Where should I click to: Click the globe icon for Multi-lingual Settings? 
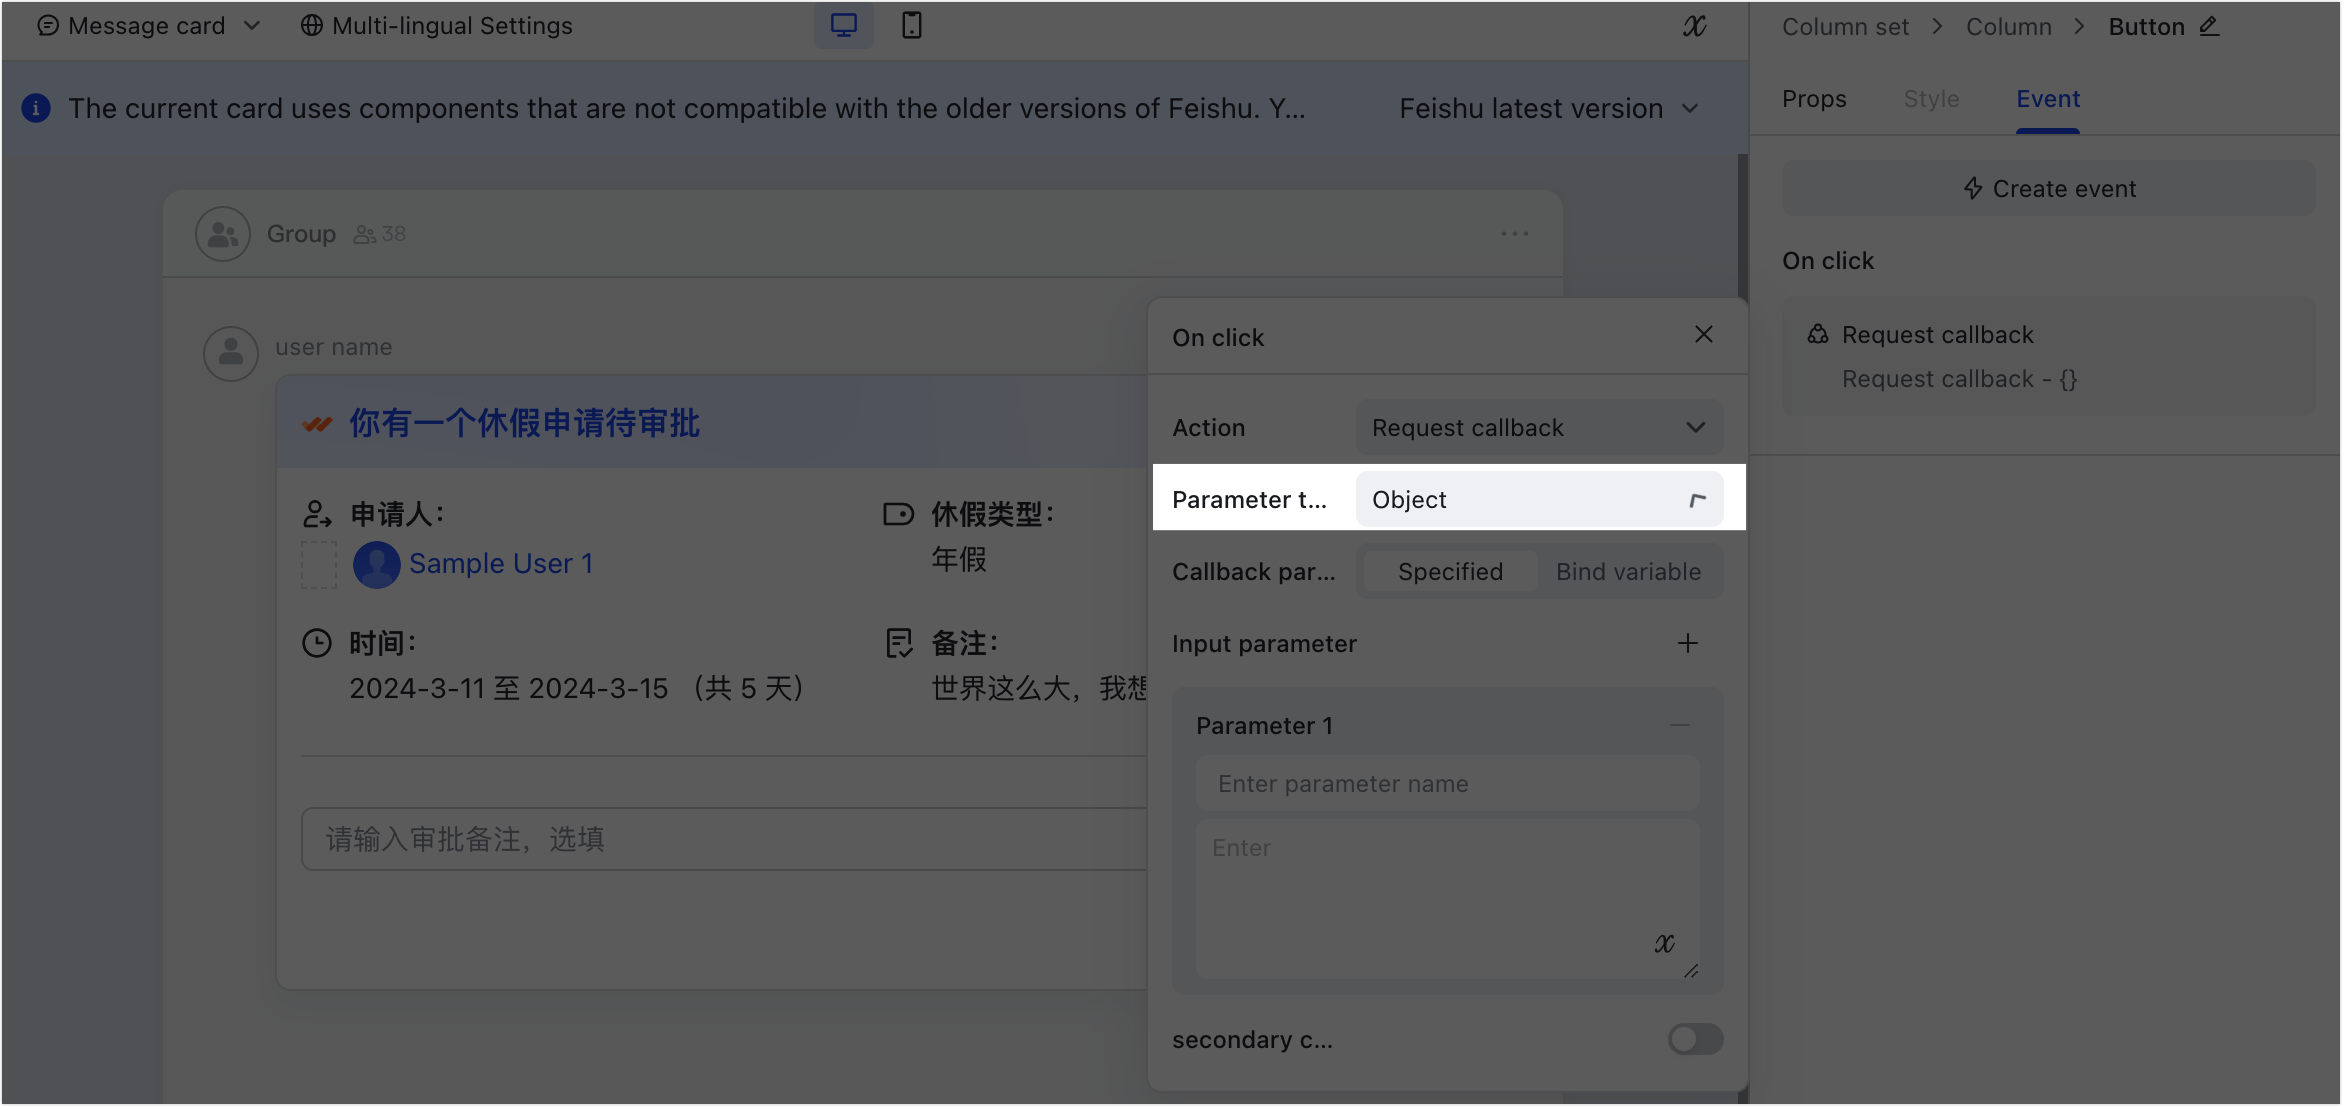(312, 26)
